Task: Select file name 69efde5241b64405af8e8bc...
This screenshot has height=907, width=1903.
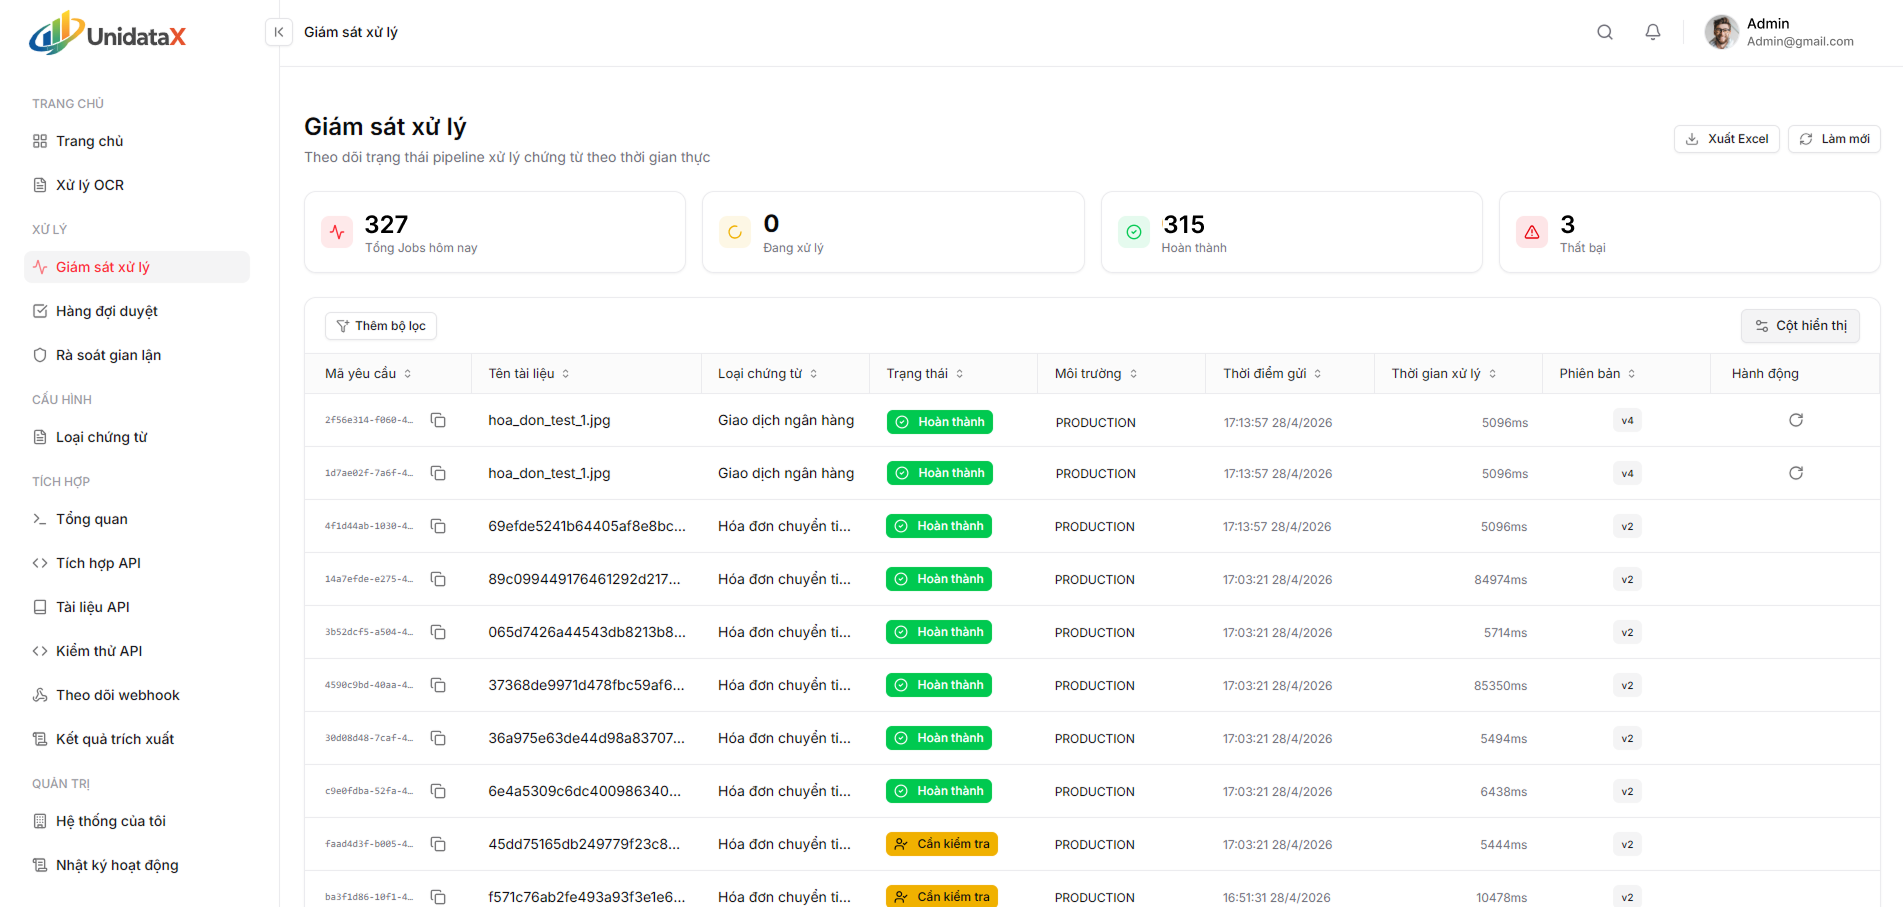Action: (x=587, y=526)
